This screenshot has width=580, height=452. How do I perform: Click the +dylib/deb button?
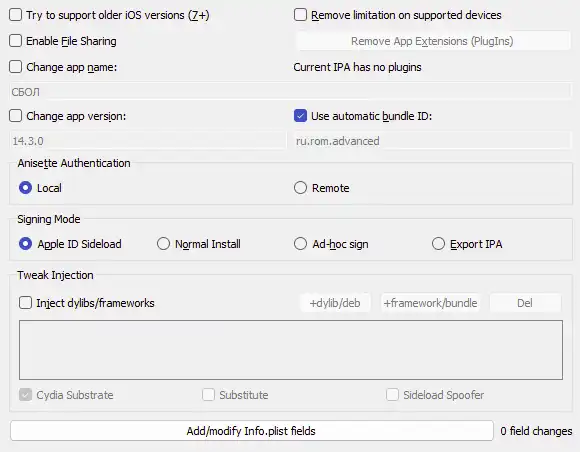[x=335, y=303]
